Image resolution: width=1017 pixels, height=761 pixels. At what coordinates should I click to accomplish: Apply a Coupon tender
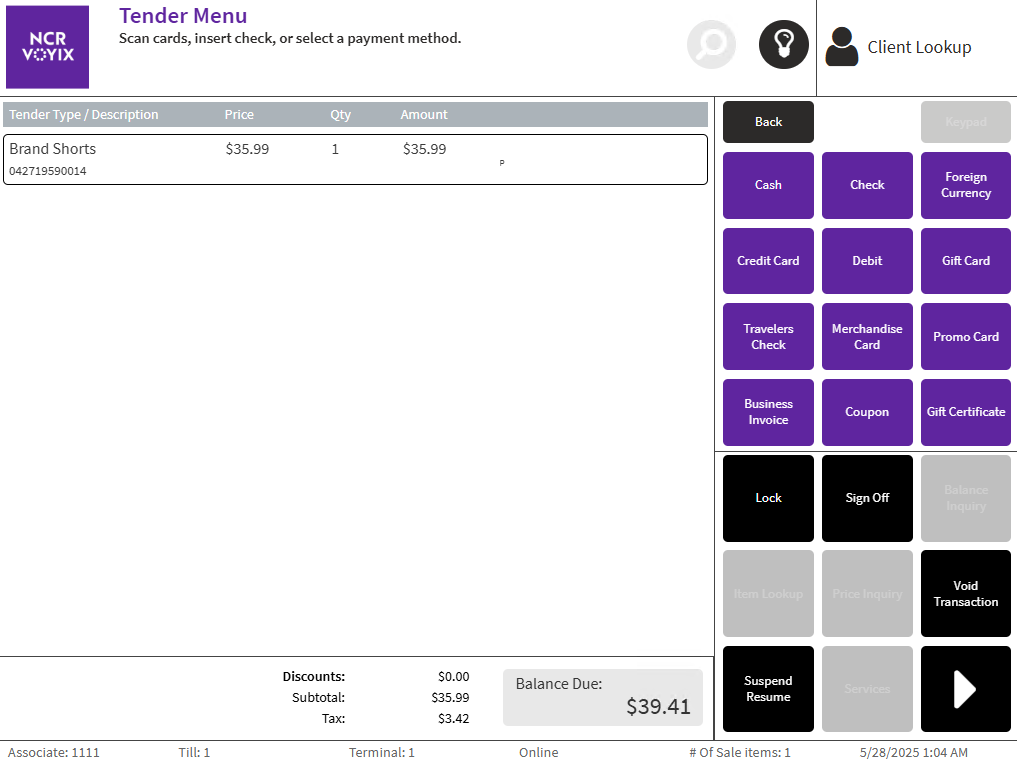867,412
